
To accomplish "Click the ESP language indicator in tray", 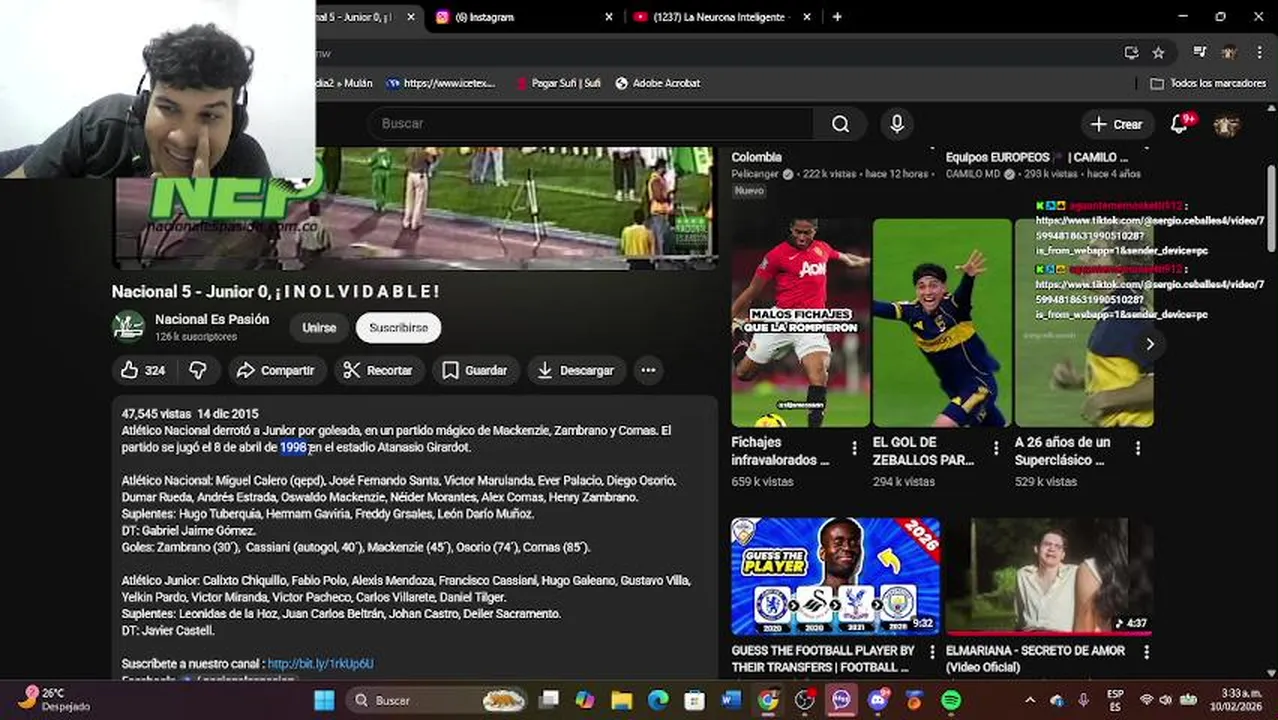I will coord(1115,700).
